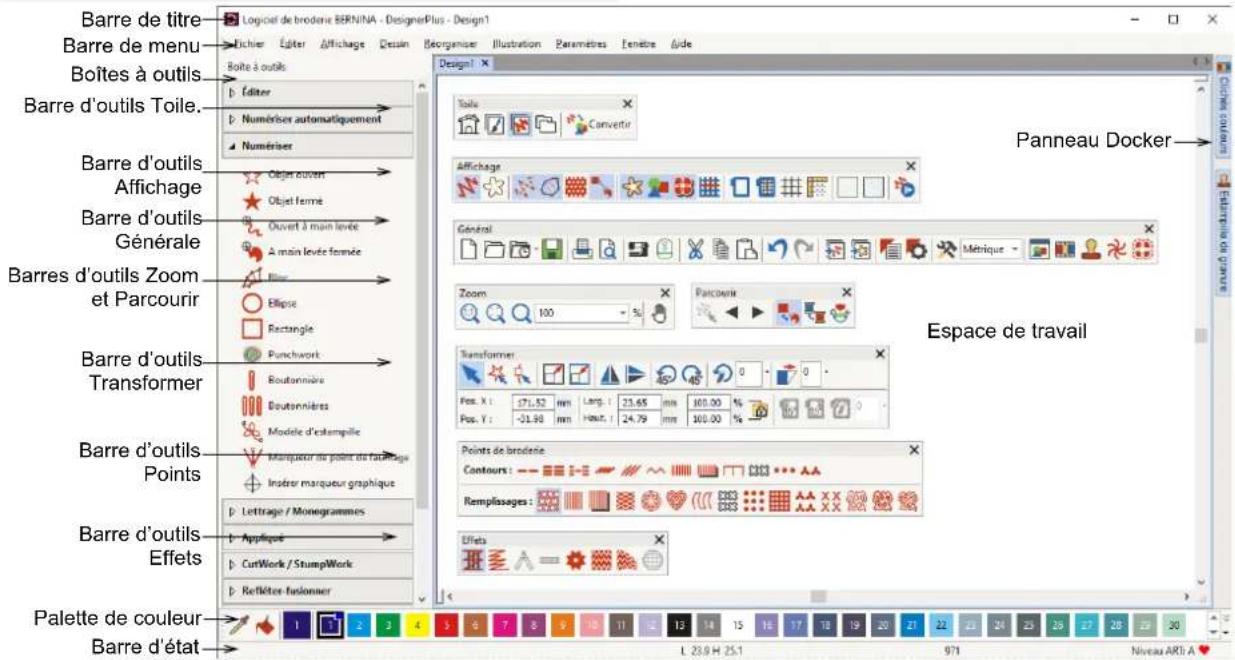1235x660 pixels.
Task: Close the Affichage toolbar
Action: (910, 166)
